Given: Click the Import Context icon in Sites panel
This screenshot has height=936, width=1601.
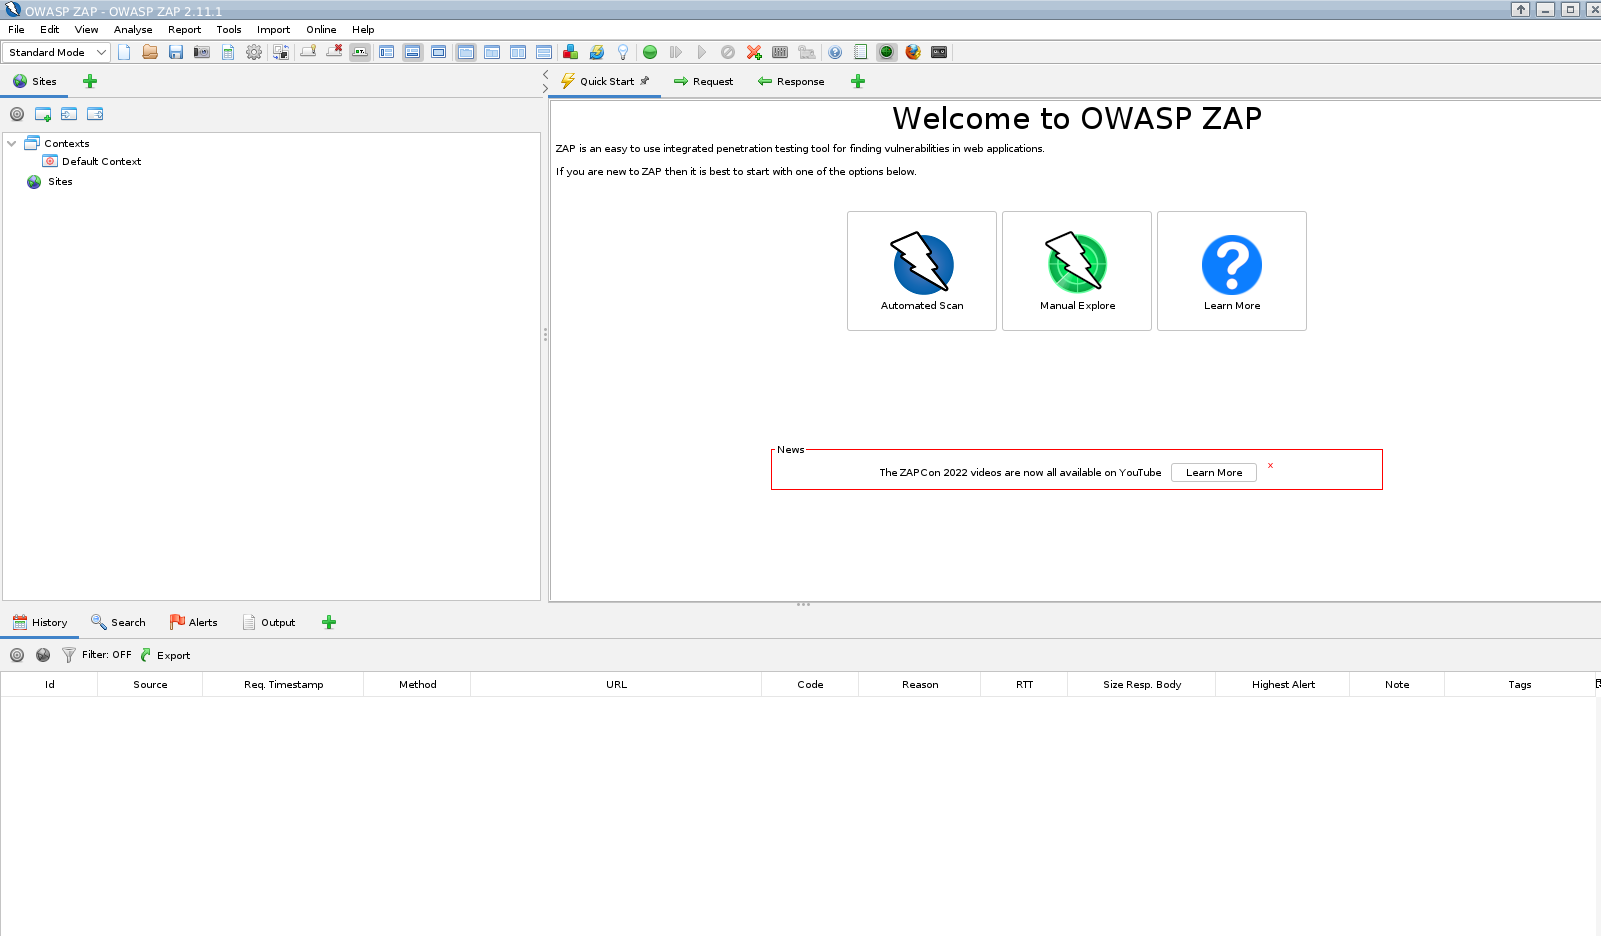Looking at the screenshot, I should point(69,114).
